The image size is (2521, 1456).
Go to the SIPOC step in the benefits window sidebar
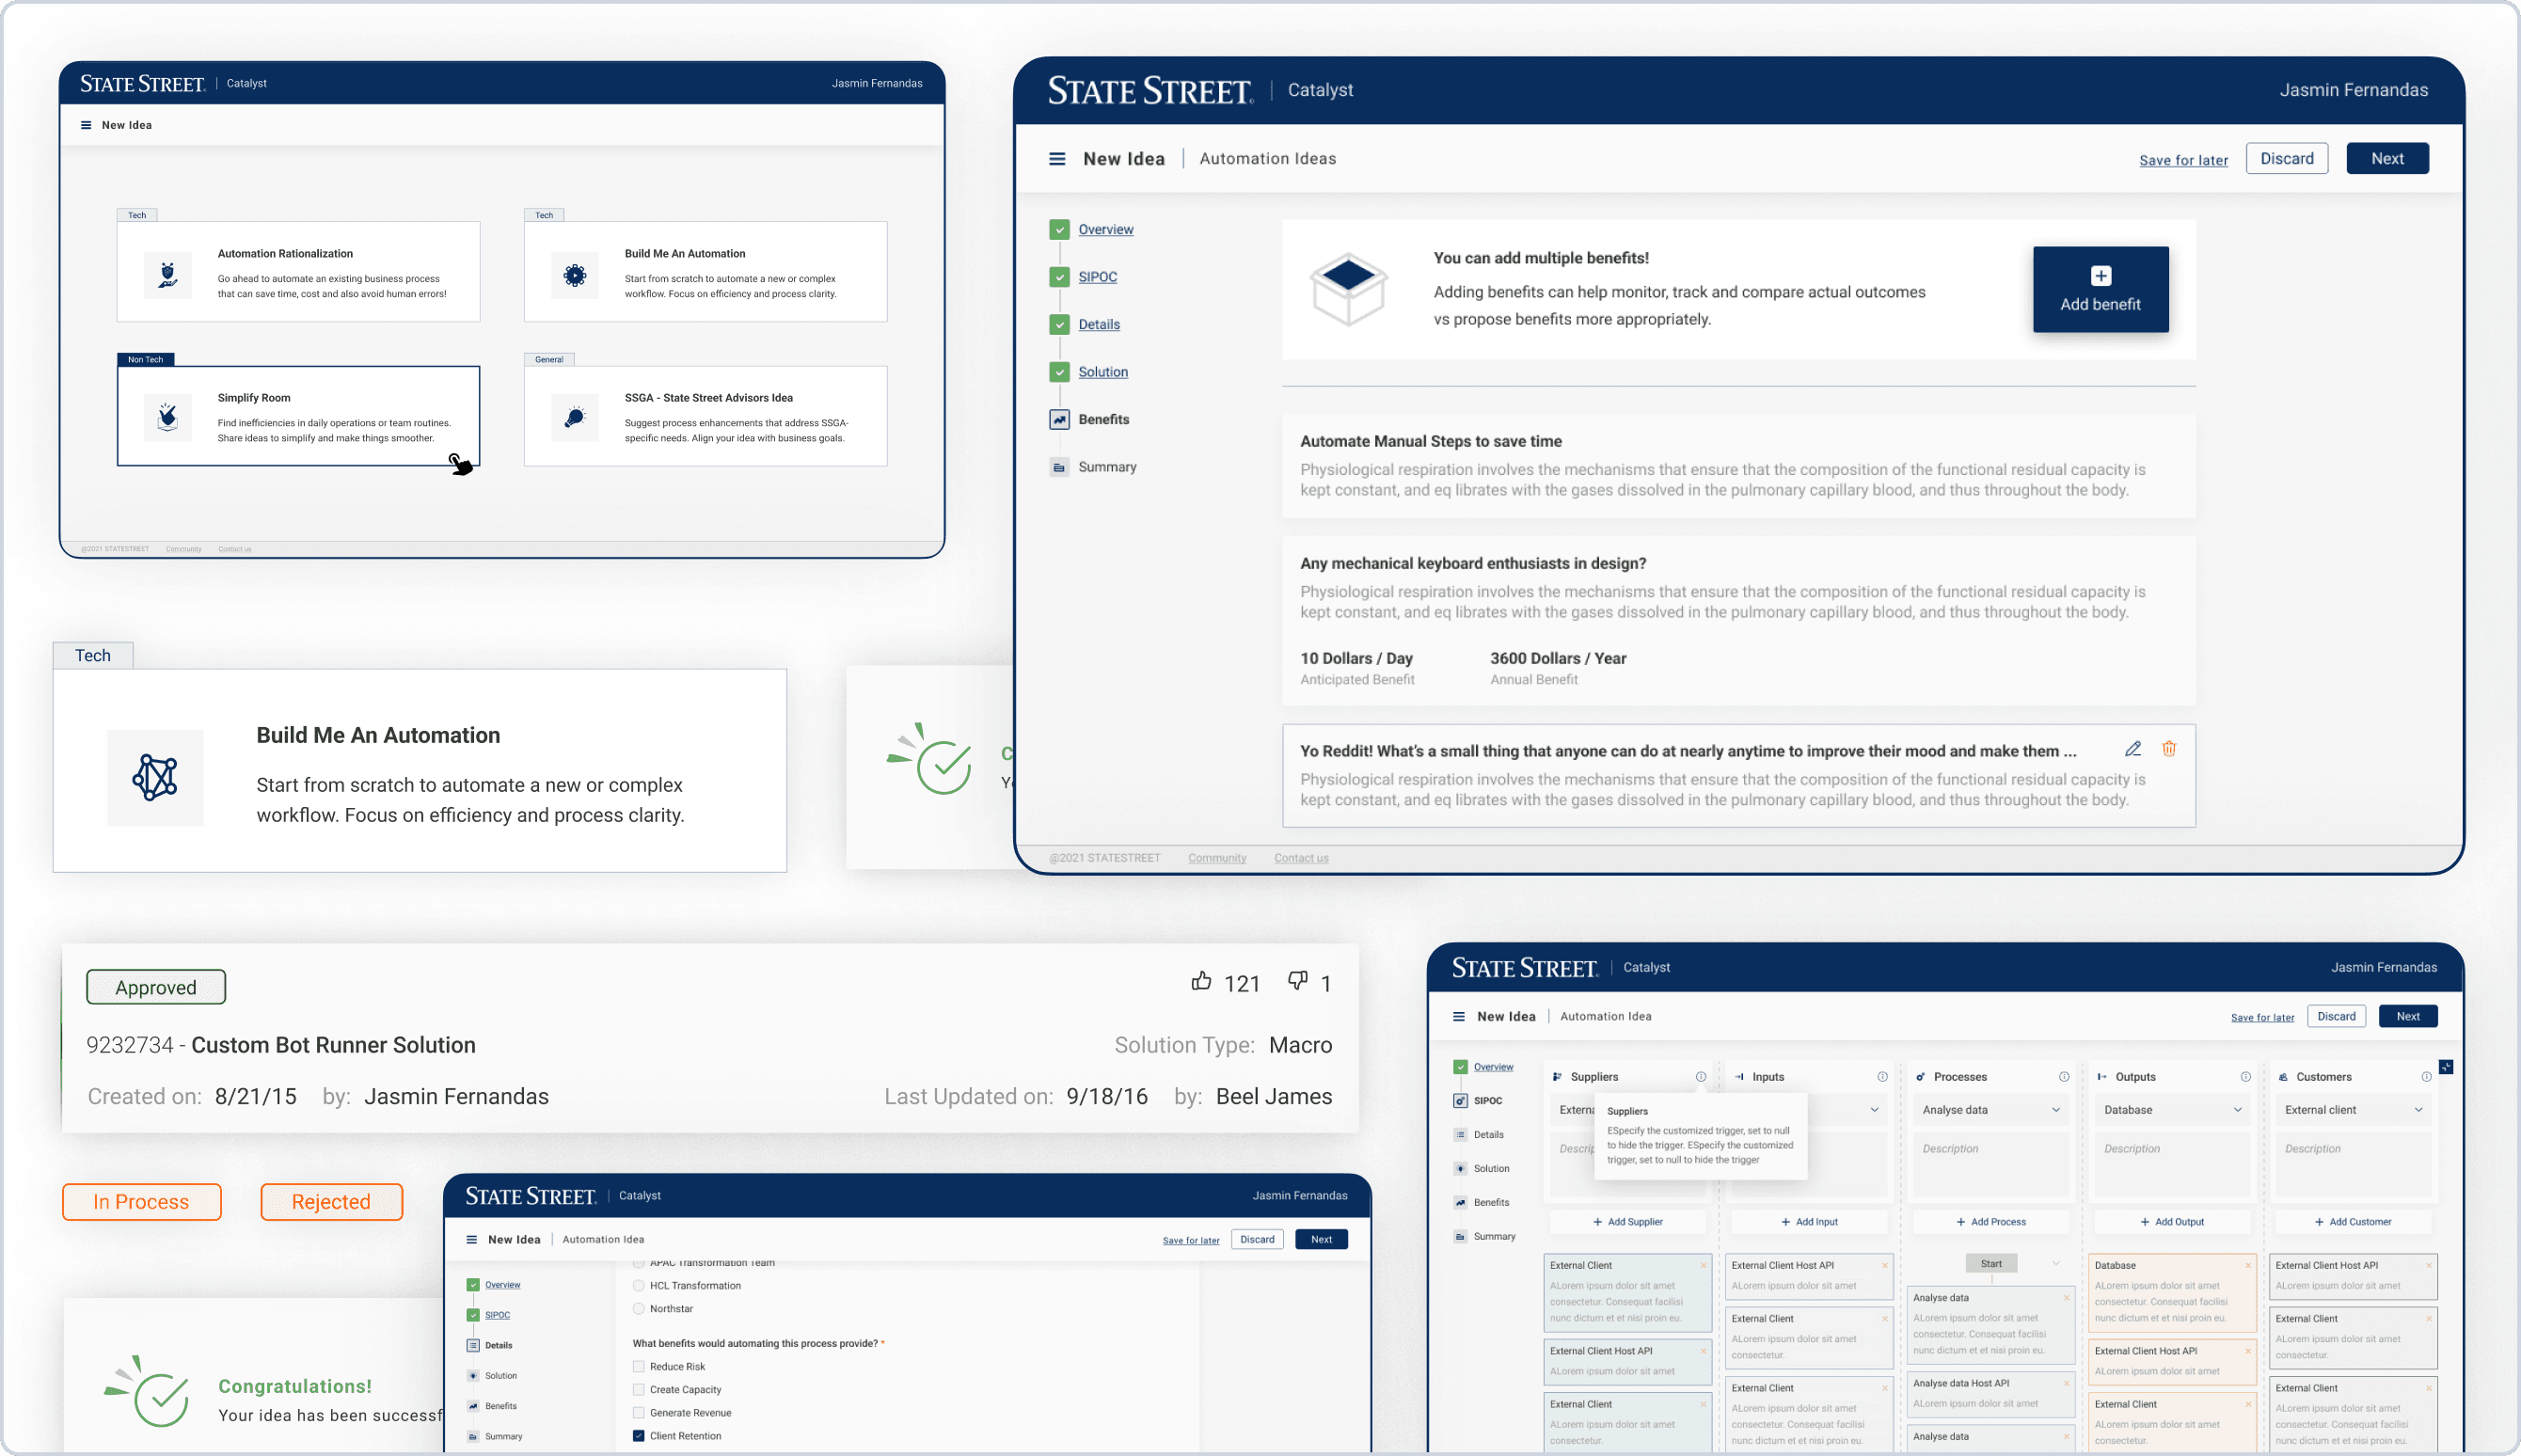[1097, 277]
